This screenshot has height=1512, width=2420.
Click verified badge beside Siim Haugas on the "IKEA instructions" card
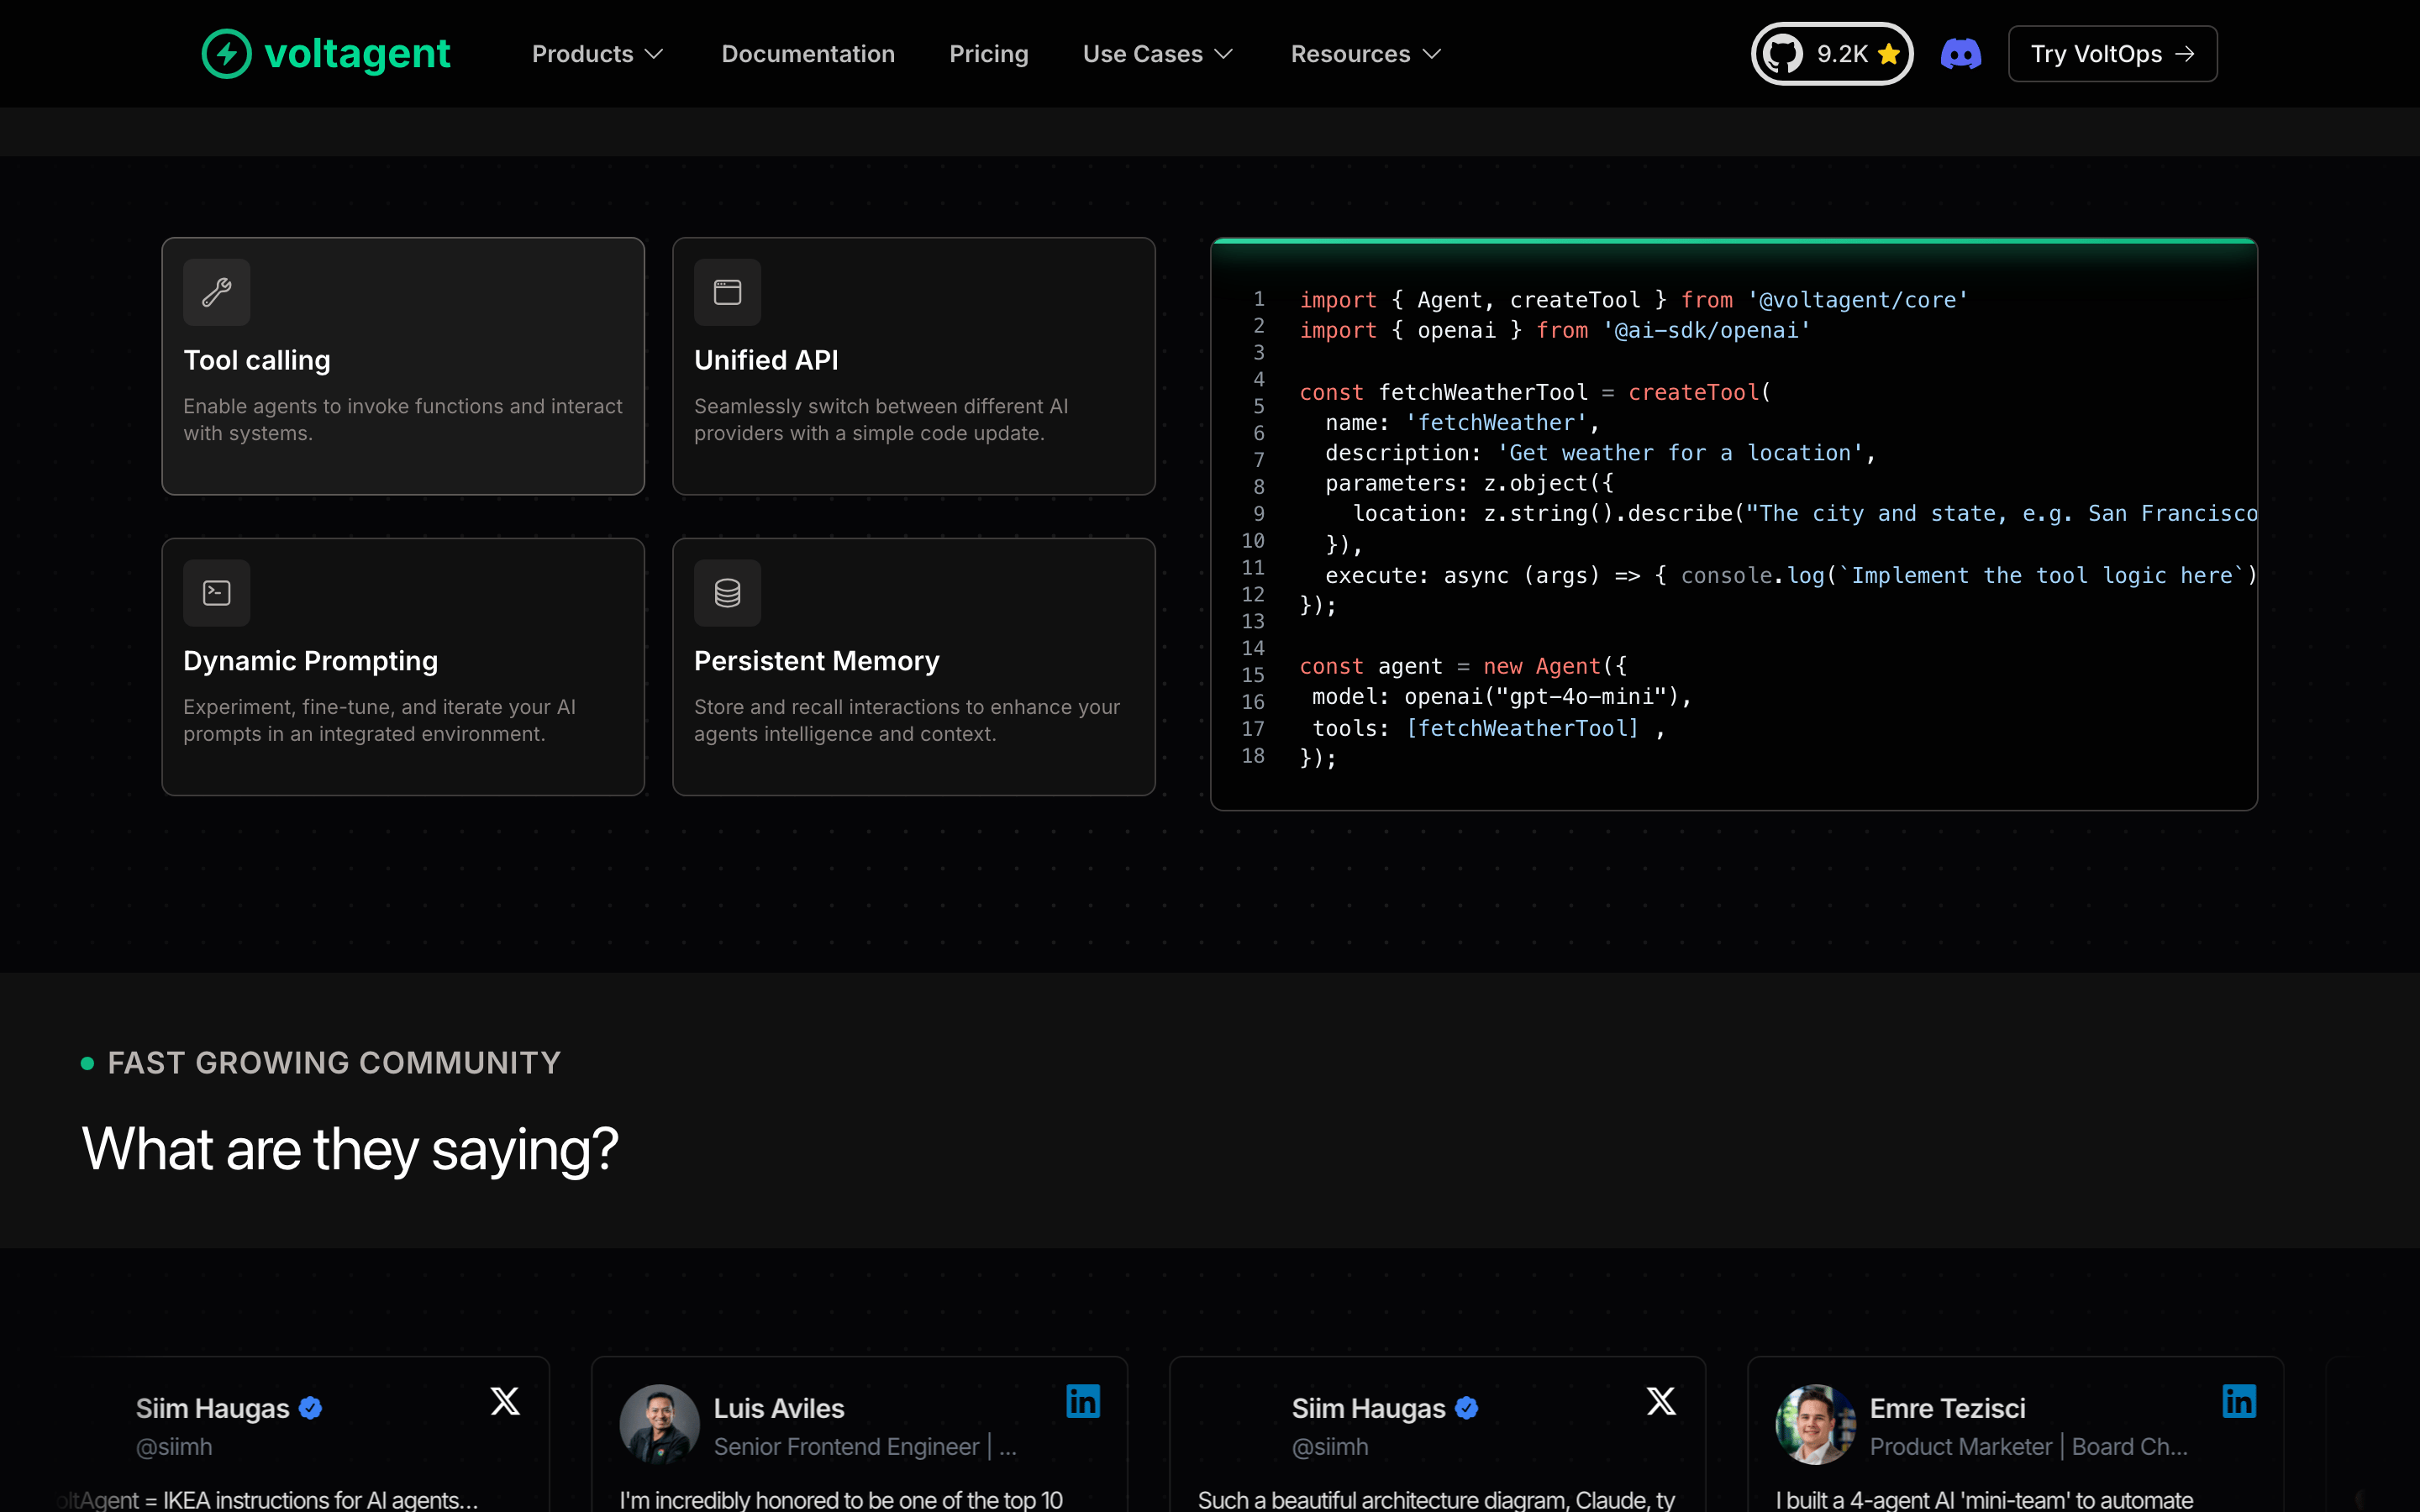click(x=311, y=1408)
